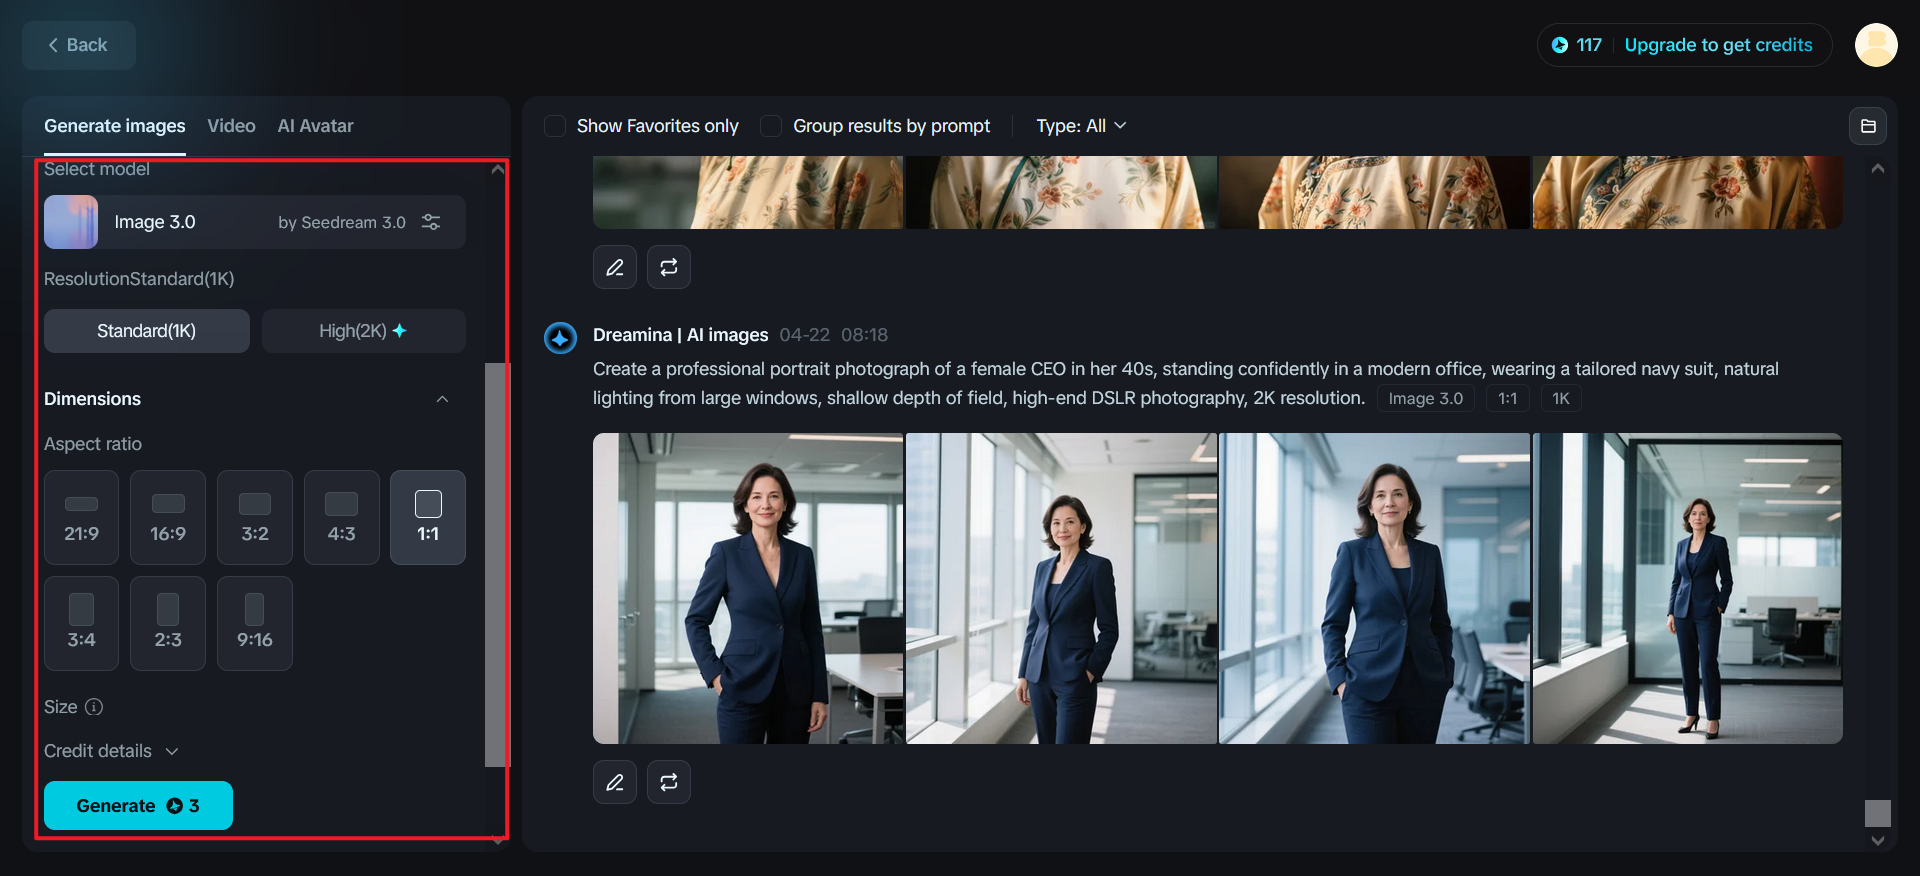Open the Type: All dropdown
The image size is (1920, 876).
(x=1081, y=126)
